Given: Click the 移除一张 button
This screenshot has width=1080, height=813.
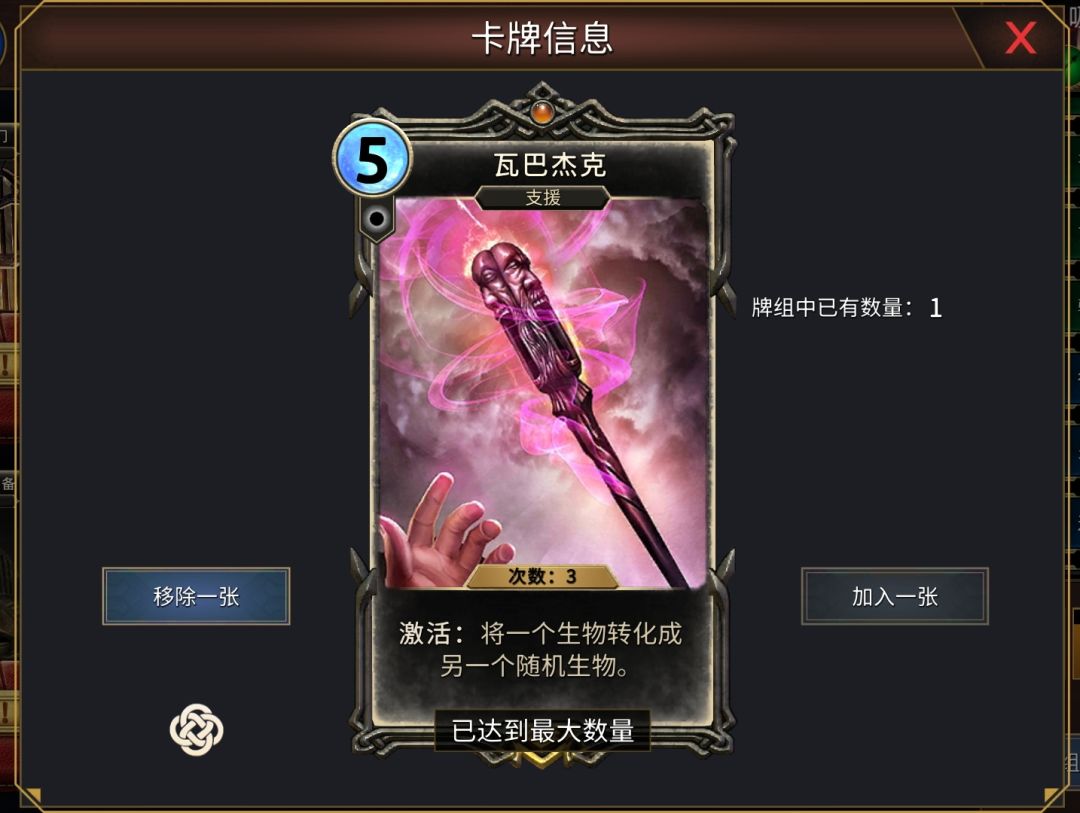Looking at the screenshot, I should [x=196, y=596].
